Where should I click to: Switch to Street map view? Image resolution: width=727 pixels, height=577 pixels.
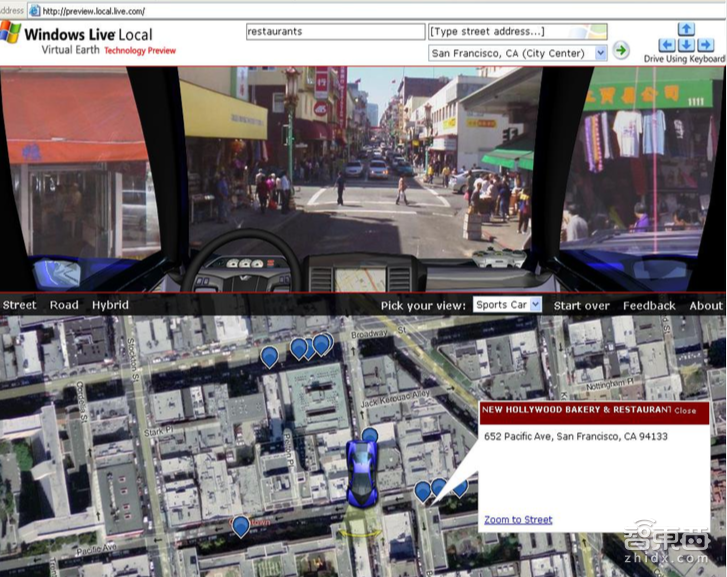pos(19,305)
